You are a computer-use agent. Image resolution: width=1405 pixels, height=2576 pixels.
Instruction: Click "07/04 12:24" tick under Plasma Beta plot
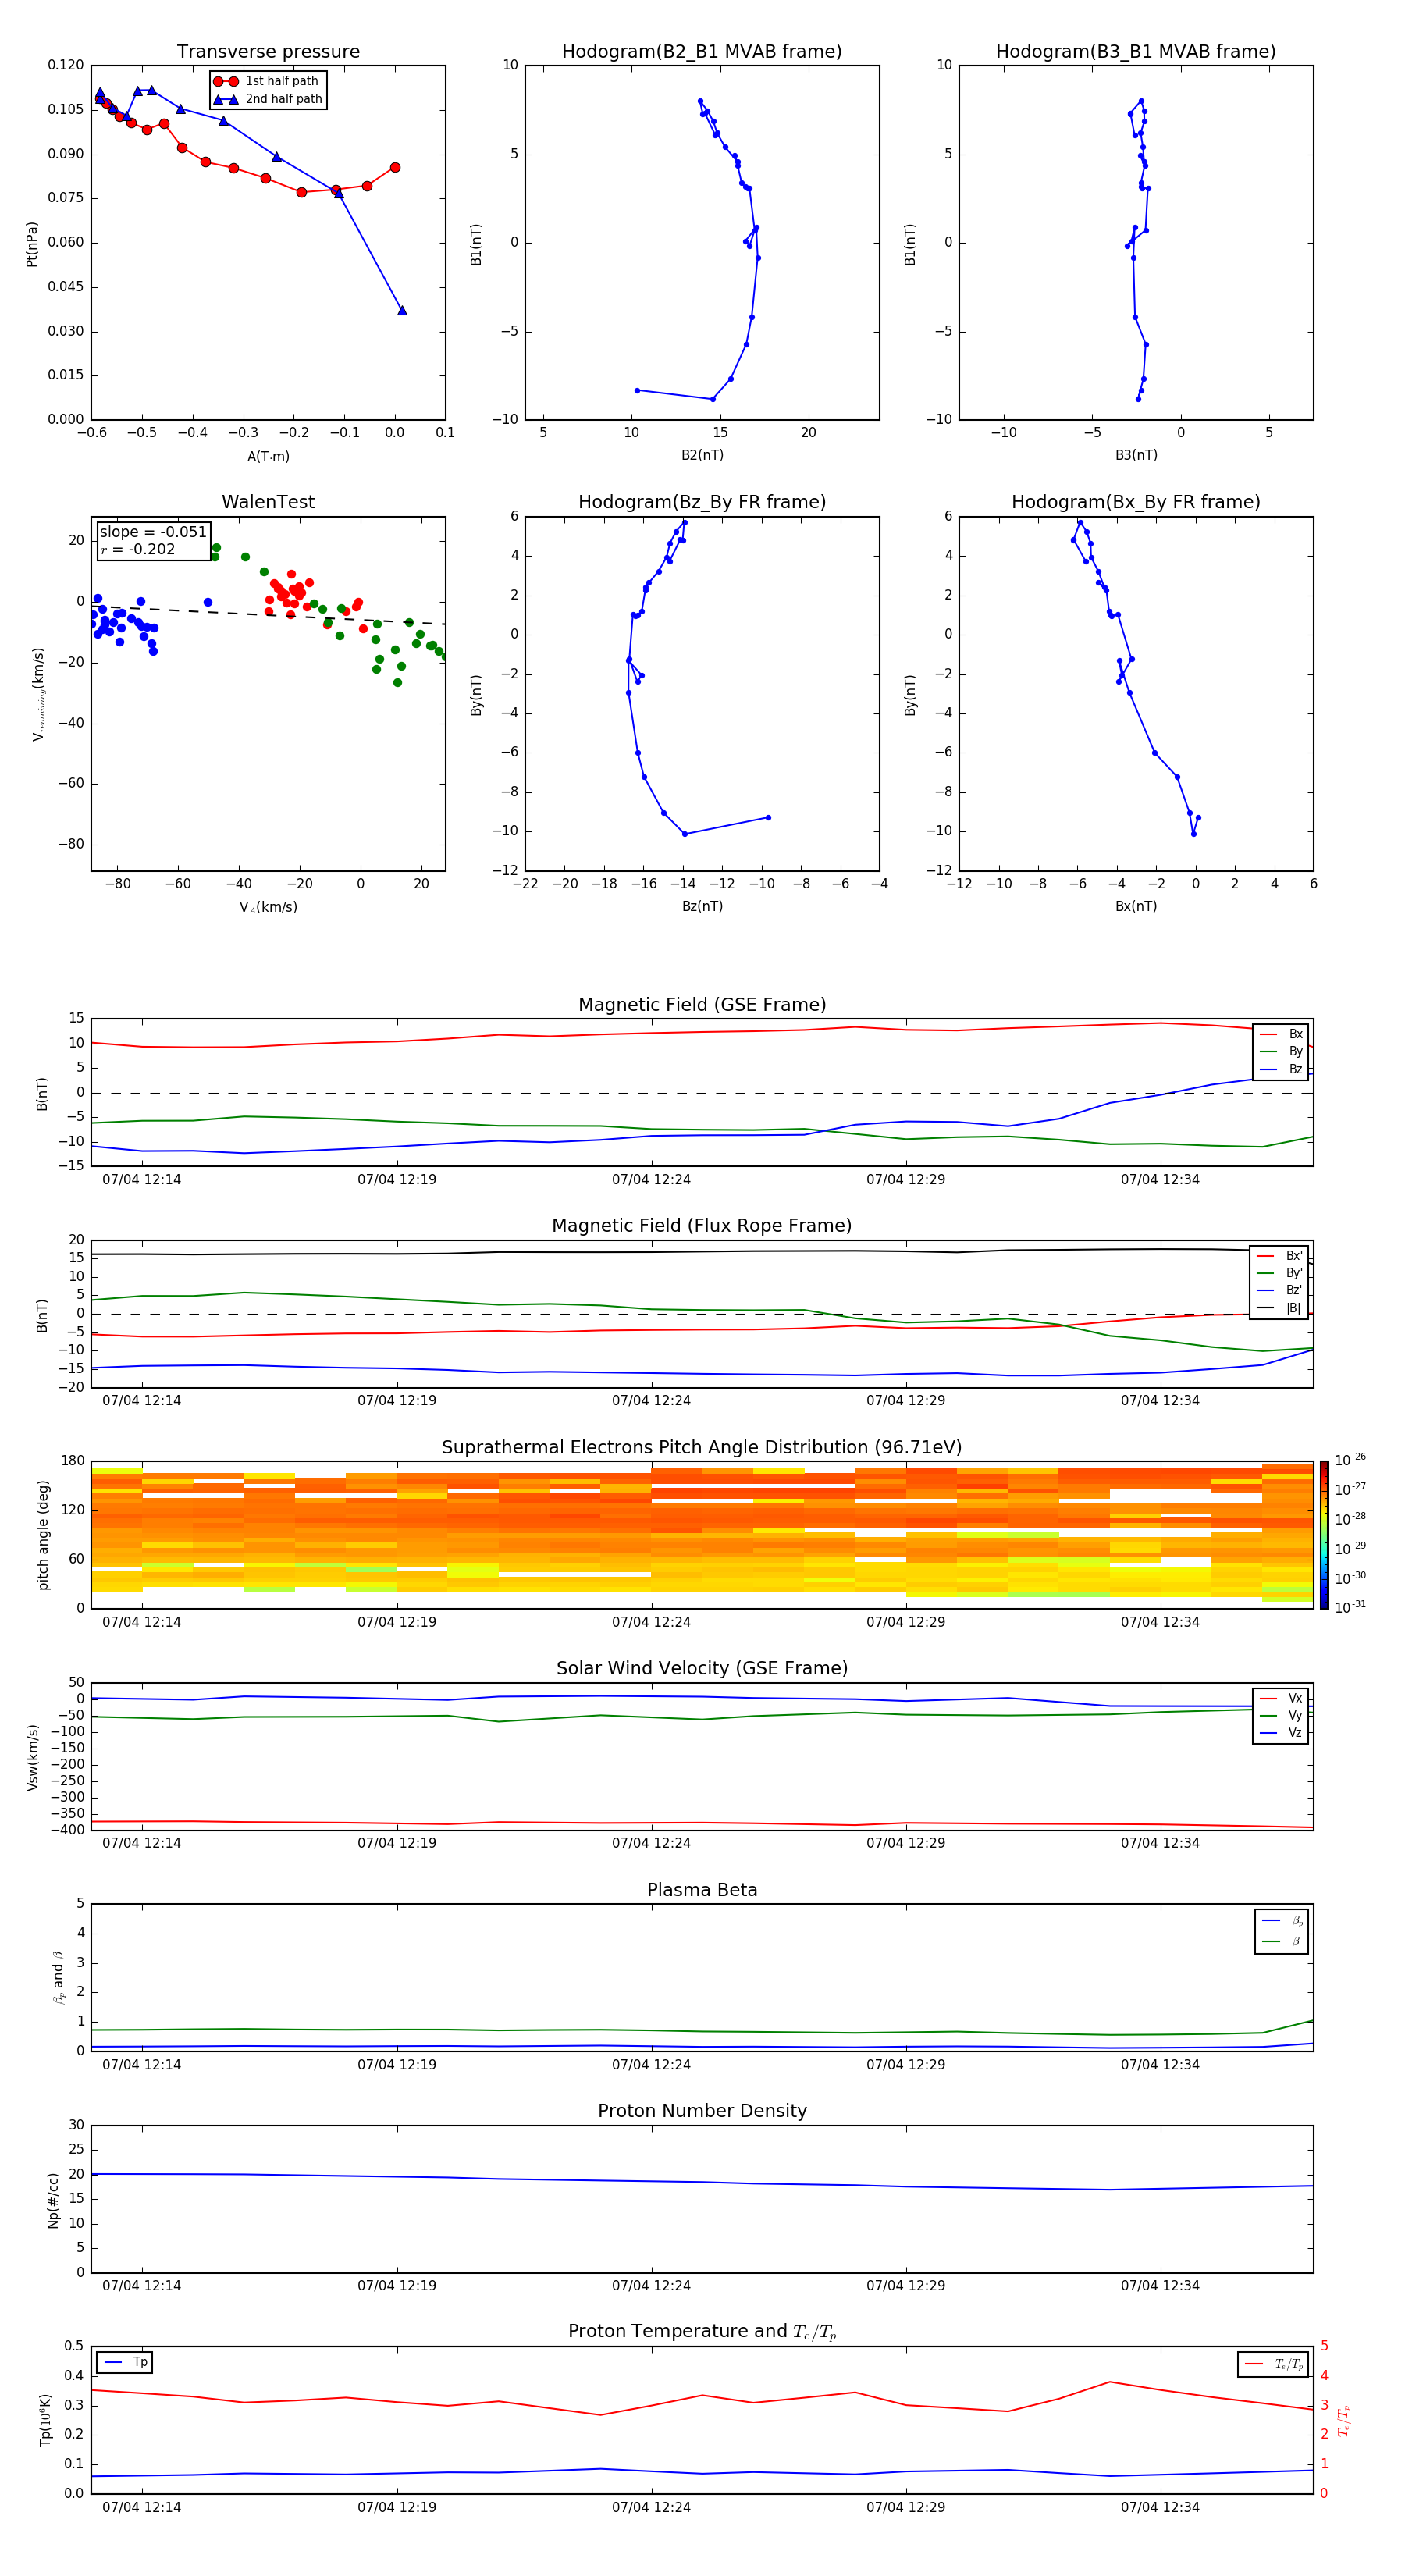[651, 2064]
